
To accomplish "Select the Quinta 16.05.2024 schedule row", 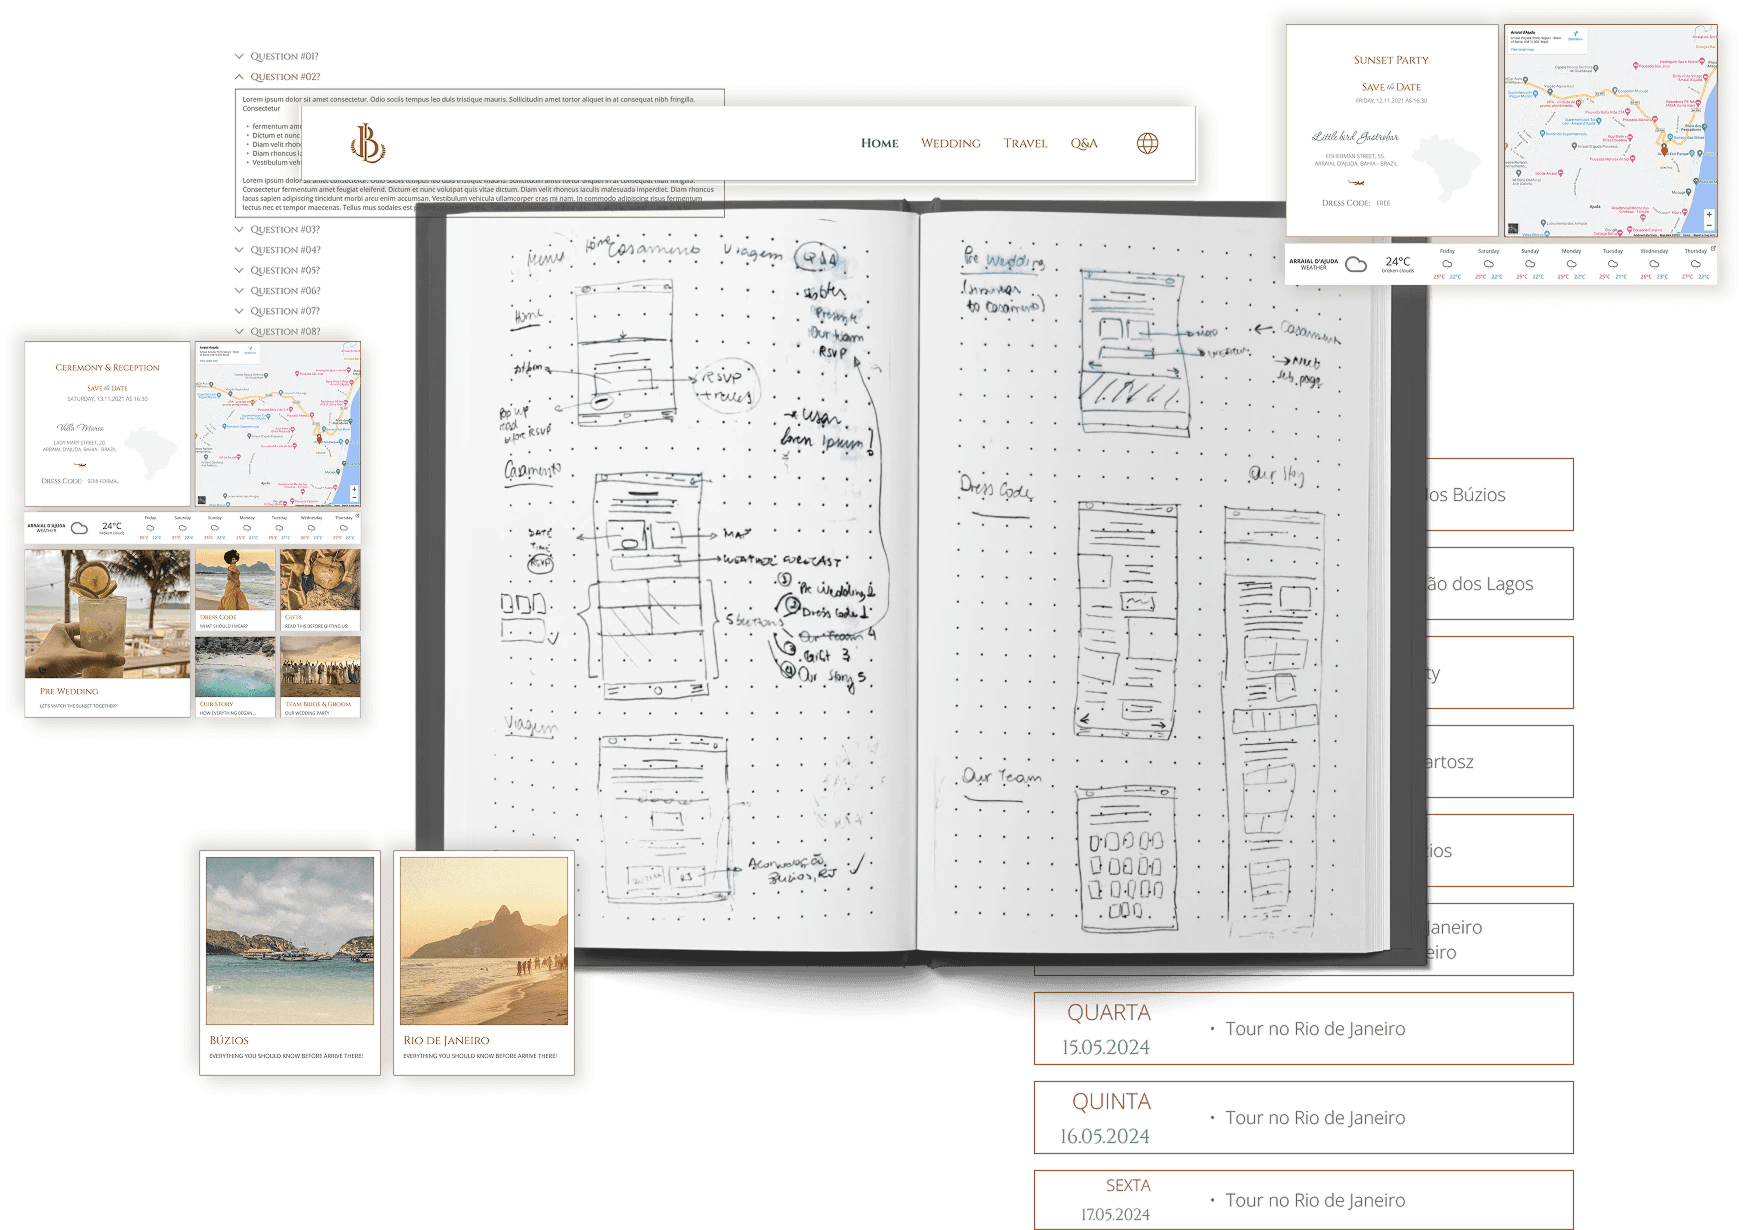I will [1304, 1118].
